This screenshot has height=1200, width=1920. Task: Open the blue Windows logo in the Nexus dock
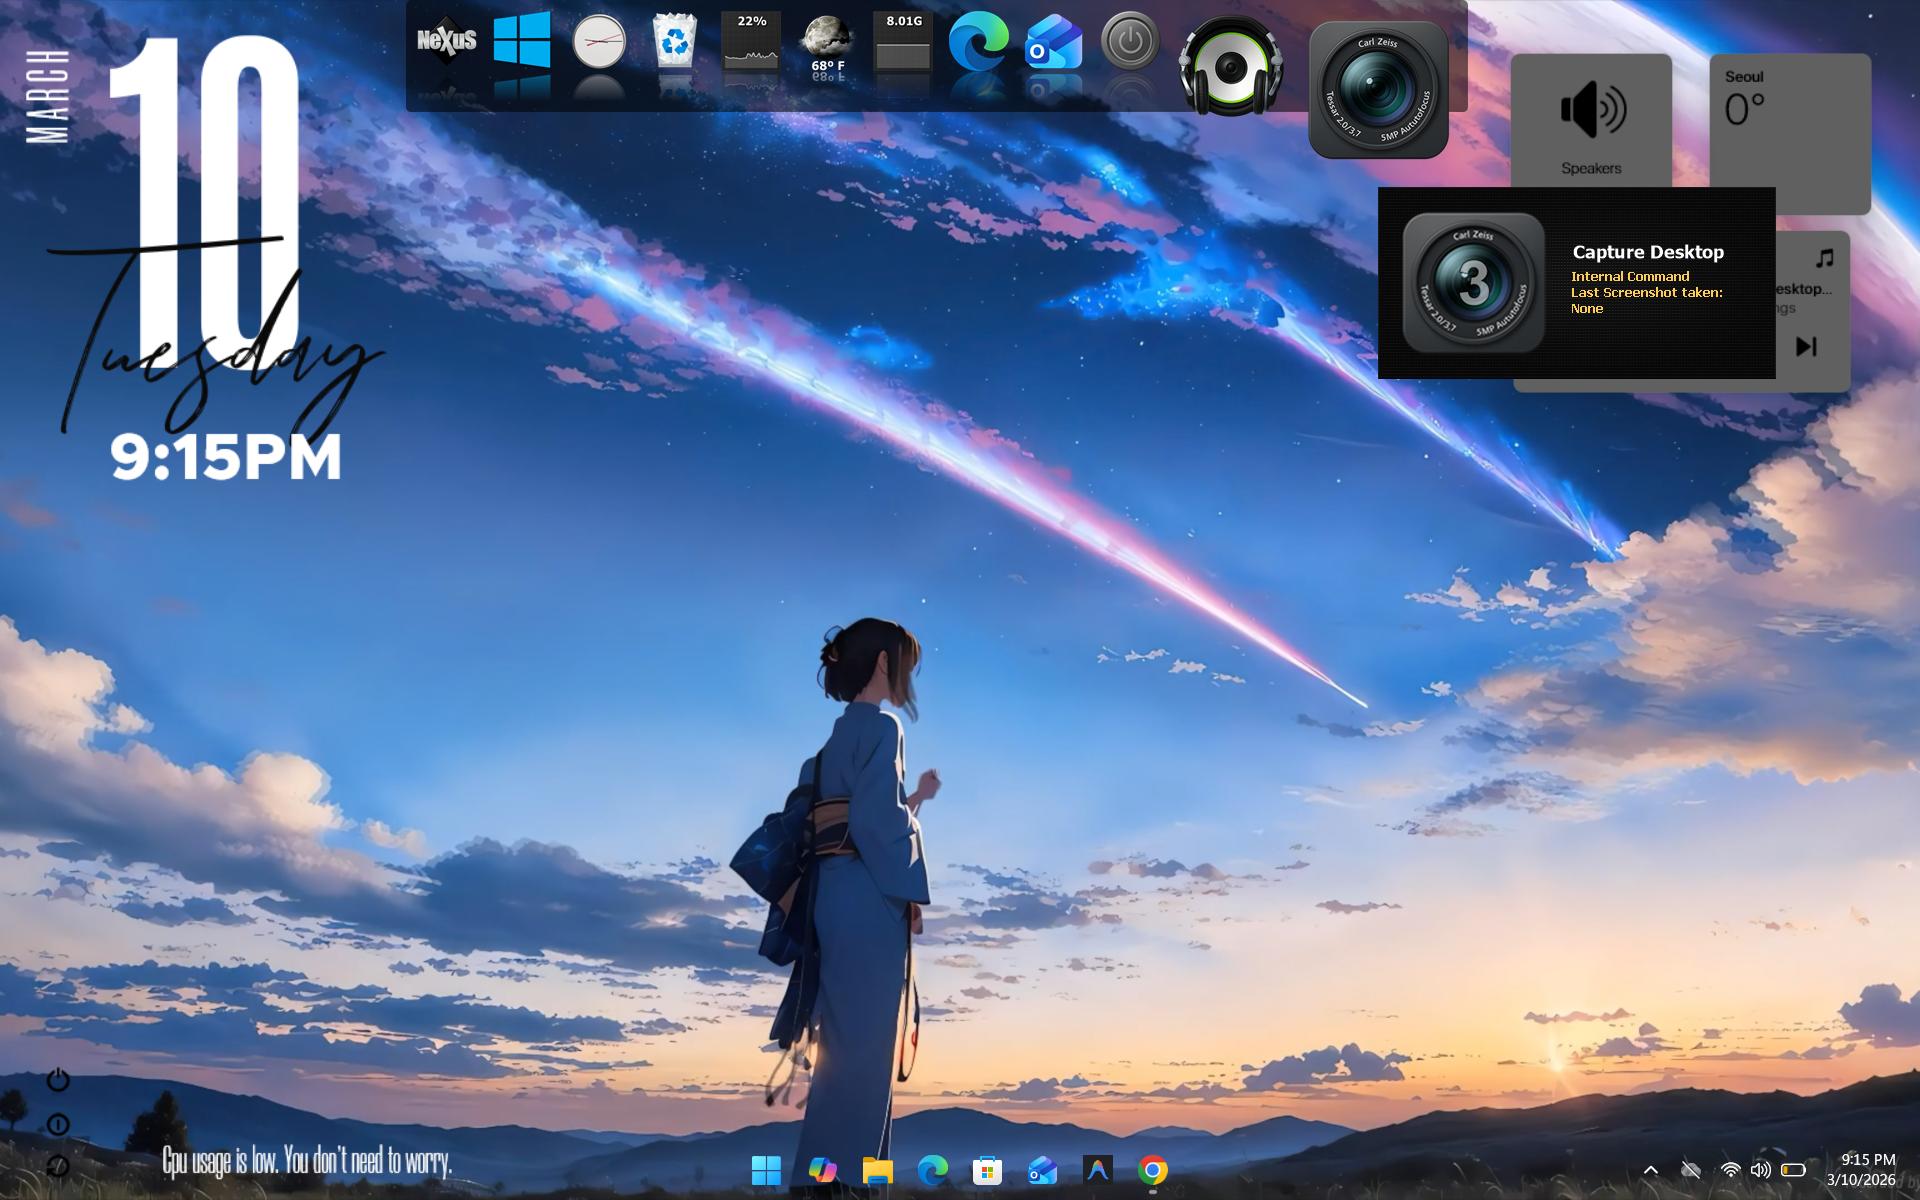[522, 40]
